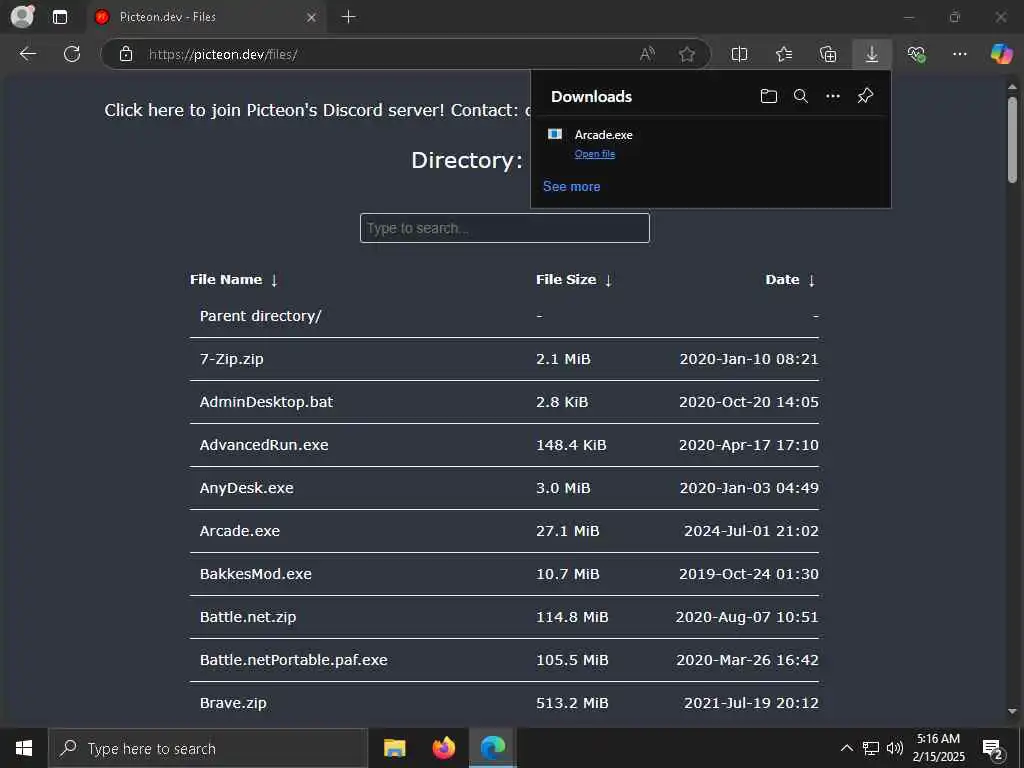Search downloads in Downloads panel
1024x768 pixels.
tap(801, 97)
